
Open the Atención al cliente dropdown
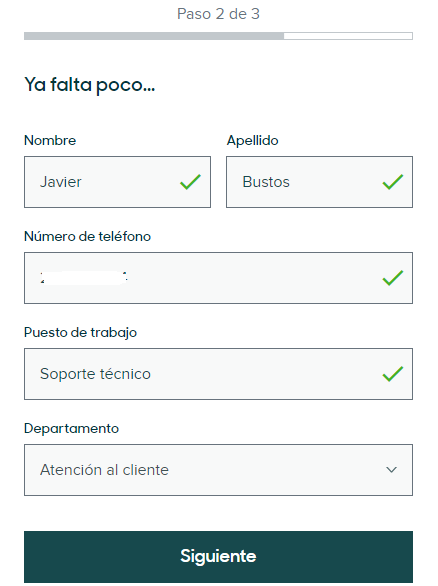(218, 470)
